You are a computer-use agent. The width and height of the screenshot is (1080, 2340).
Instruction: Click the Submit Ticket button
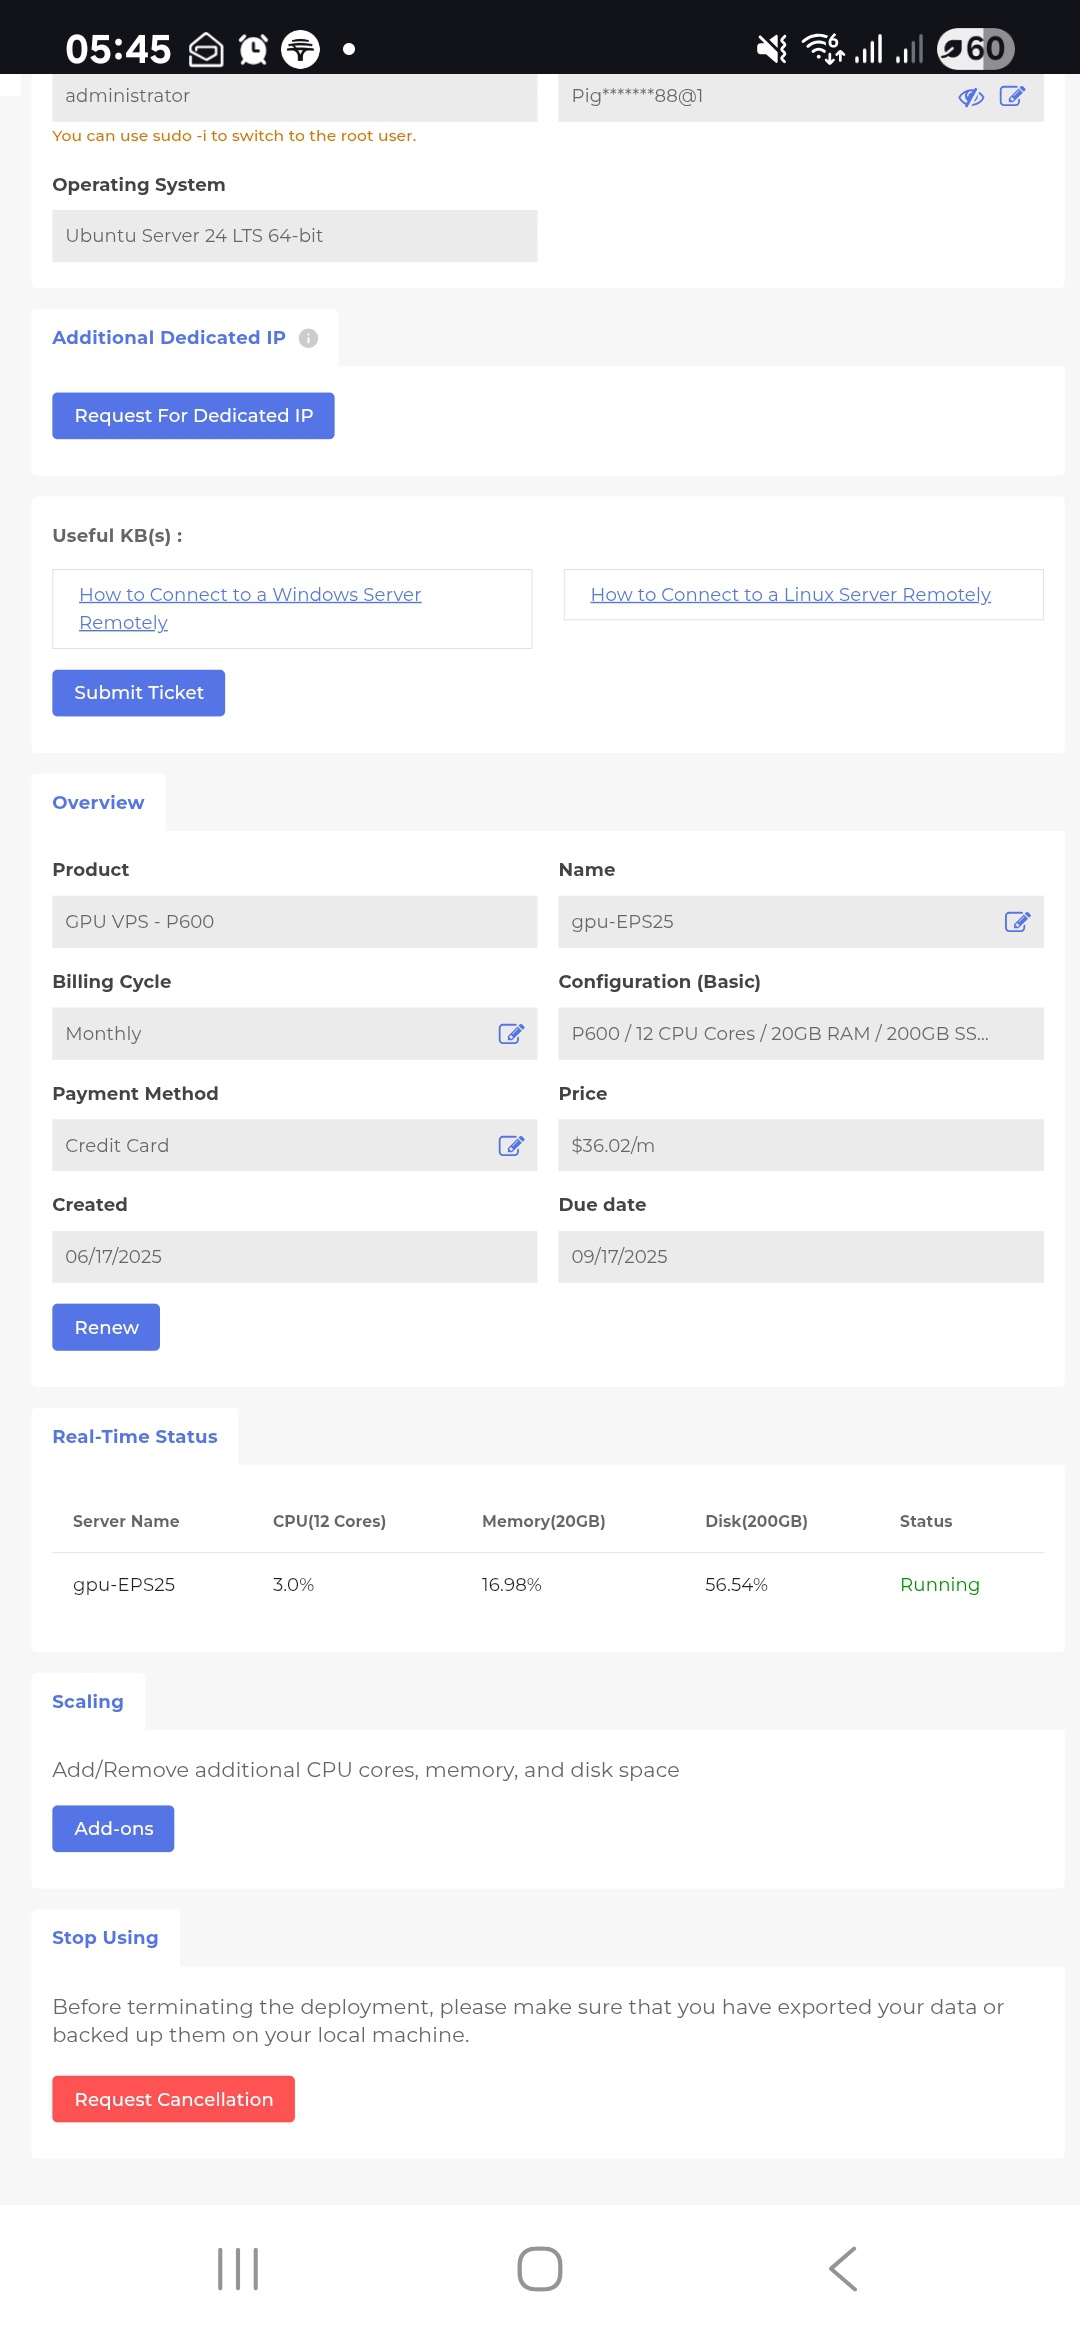139,693
